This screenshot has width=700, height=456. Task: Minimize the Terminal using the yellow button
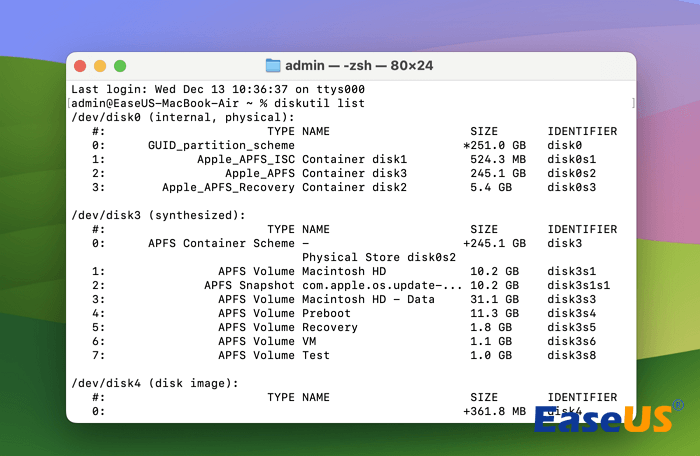101,65
